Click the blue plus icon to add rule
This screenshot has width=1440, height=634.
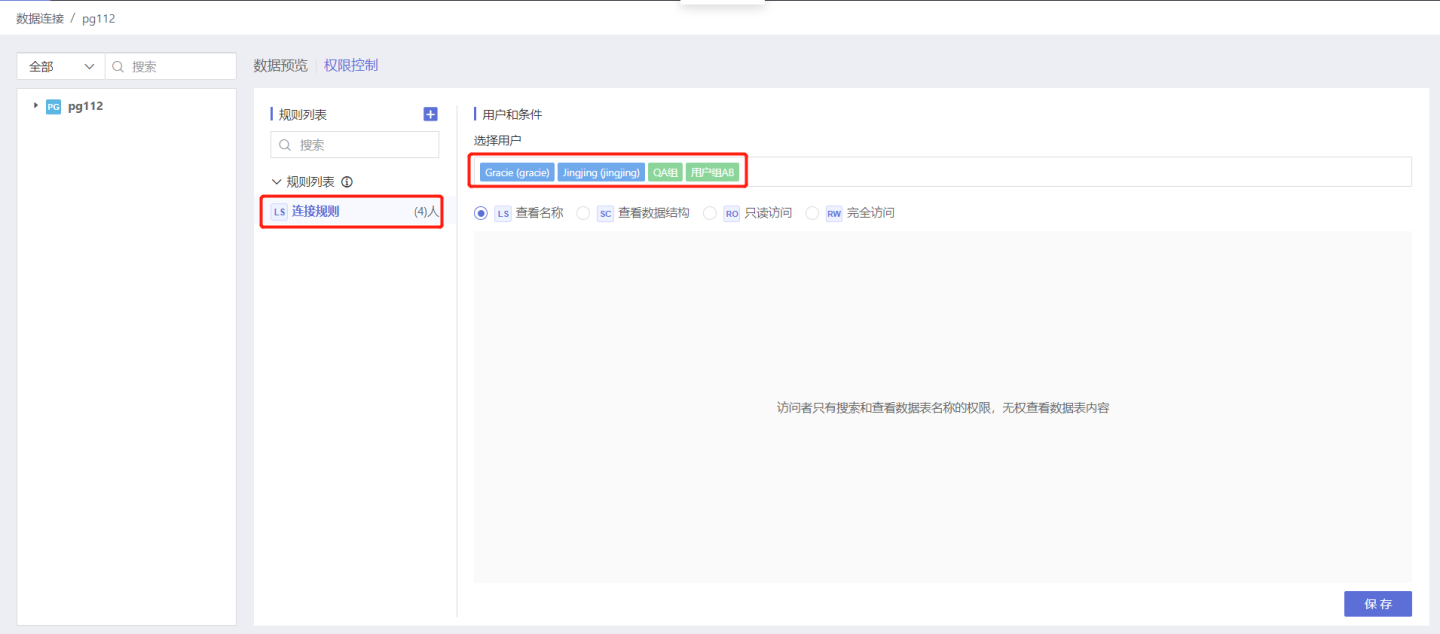430,115
